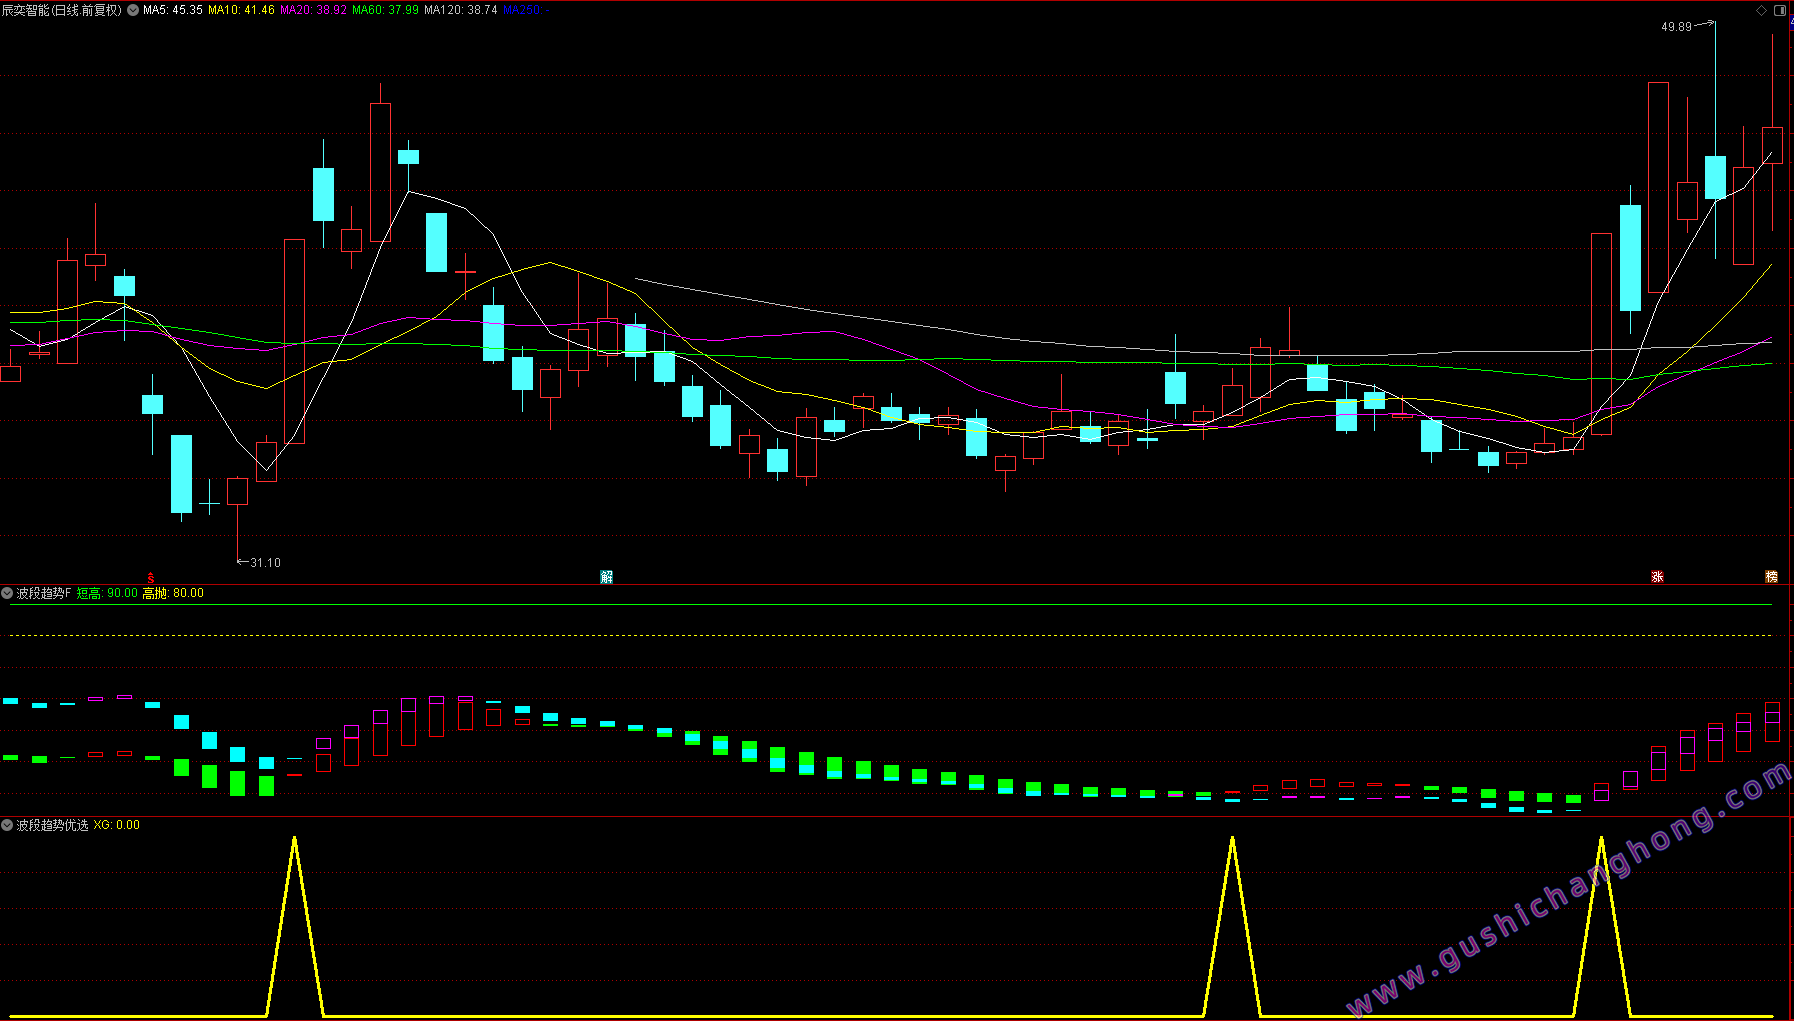
Task: Click the diamond marker icon at the top right
Action: [1762, 10]
